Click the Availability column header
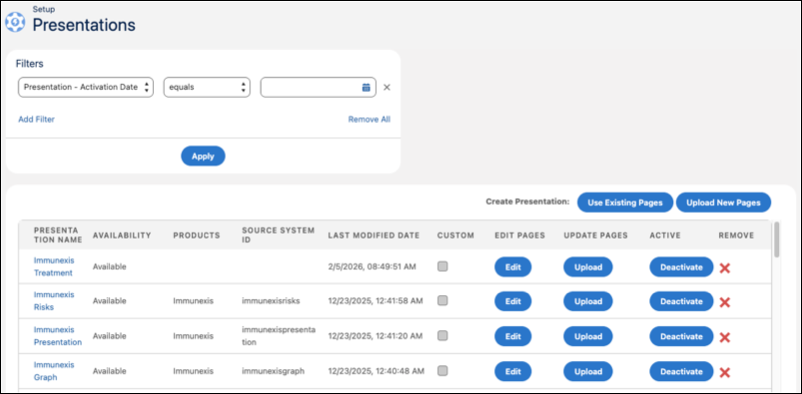Image resolution: width=802 pixels, height=394 pixels. click(x=122, y=235)
